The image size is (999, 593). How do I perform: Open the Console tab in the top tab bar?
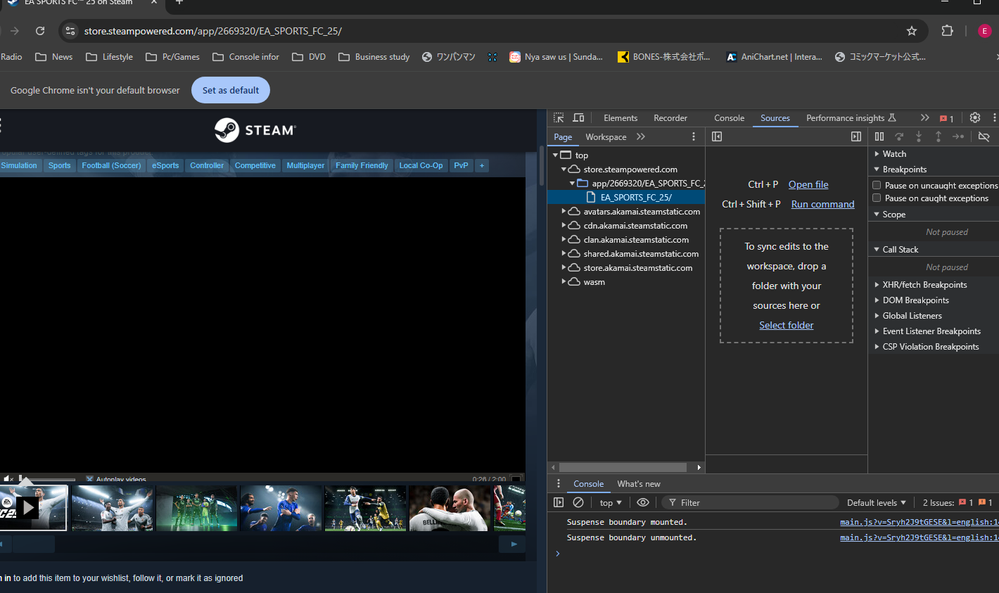tap(729, 118)
